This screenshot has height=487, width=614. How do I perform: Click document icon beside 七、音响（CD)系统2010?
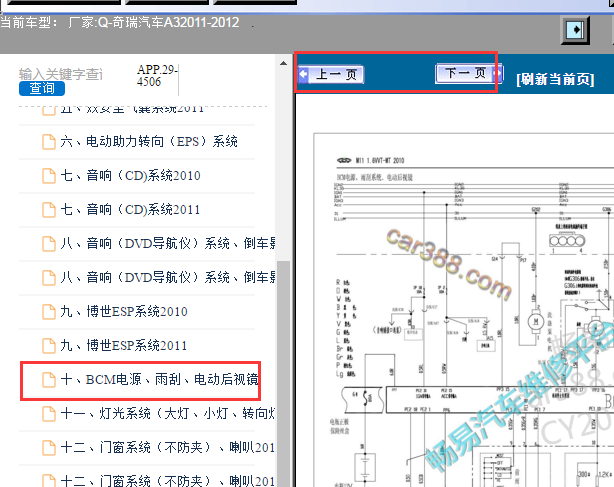[49, 176]
